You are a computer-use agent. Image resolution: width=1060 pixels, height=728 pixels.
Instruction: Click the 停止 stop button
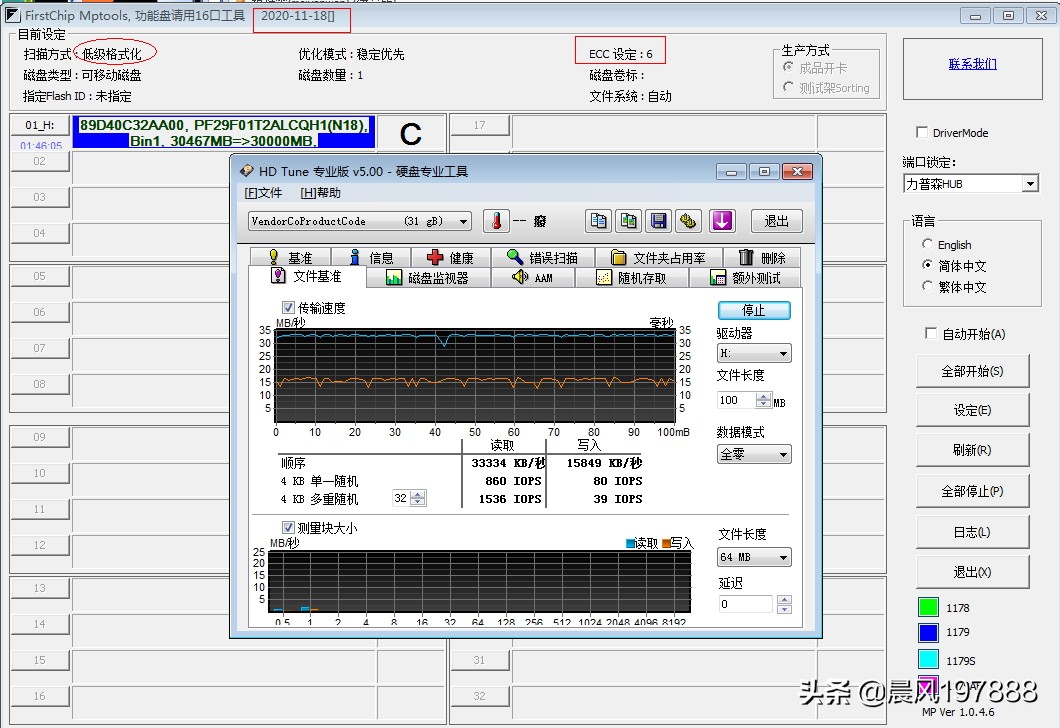pos(754,310)
